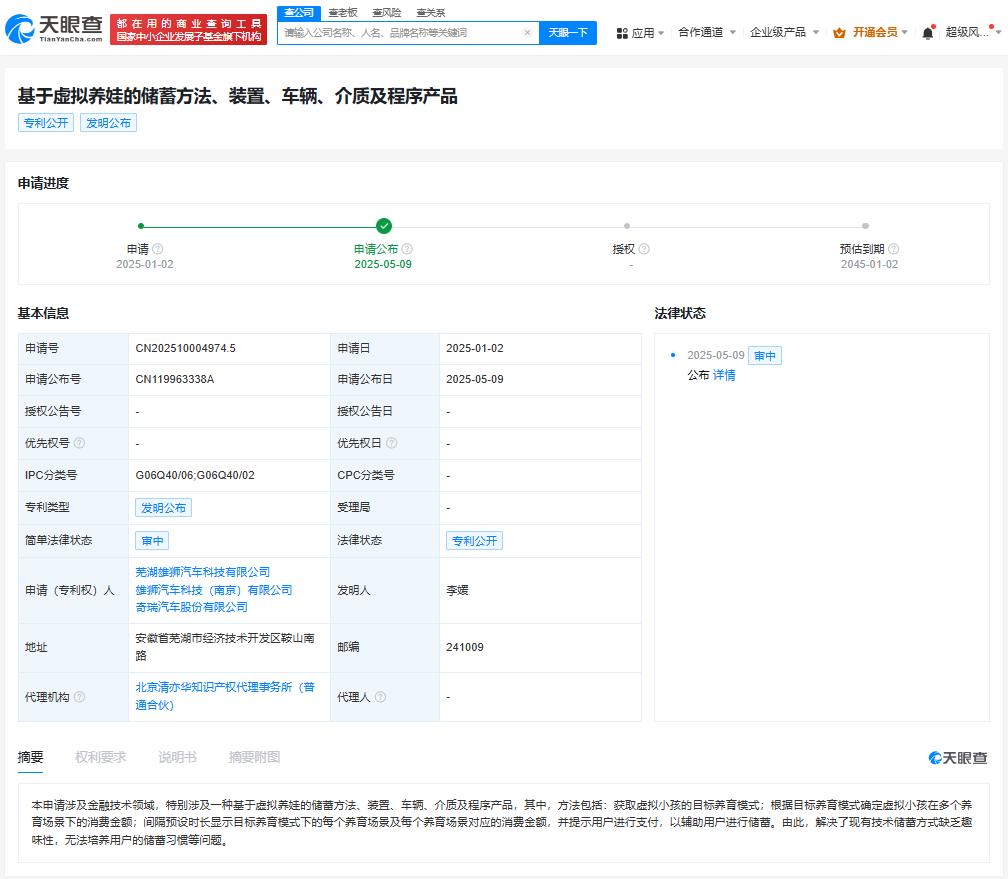Image resolution: width=1008 pixels, height=879 pixels.
Task: Click help icon beside 预估到期
Action: coord(893,249)
